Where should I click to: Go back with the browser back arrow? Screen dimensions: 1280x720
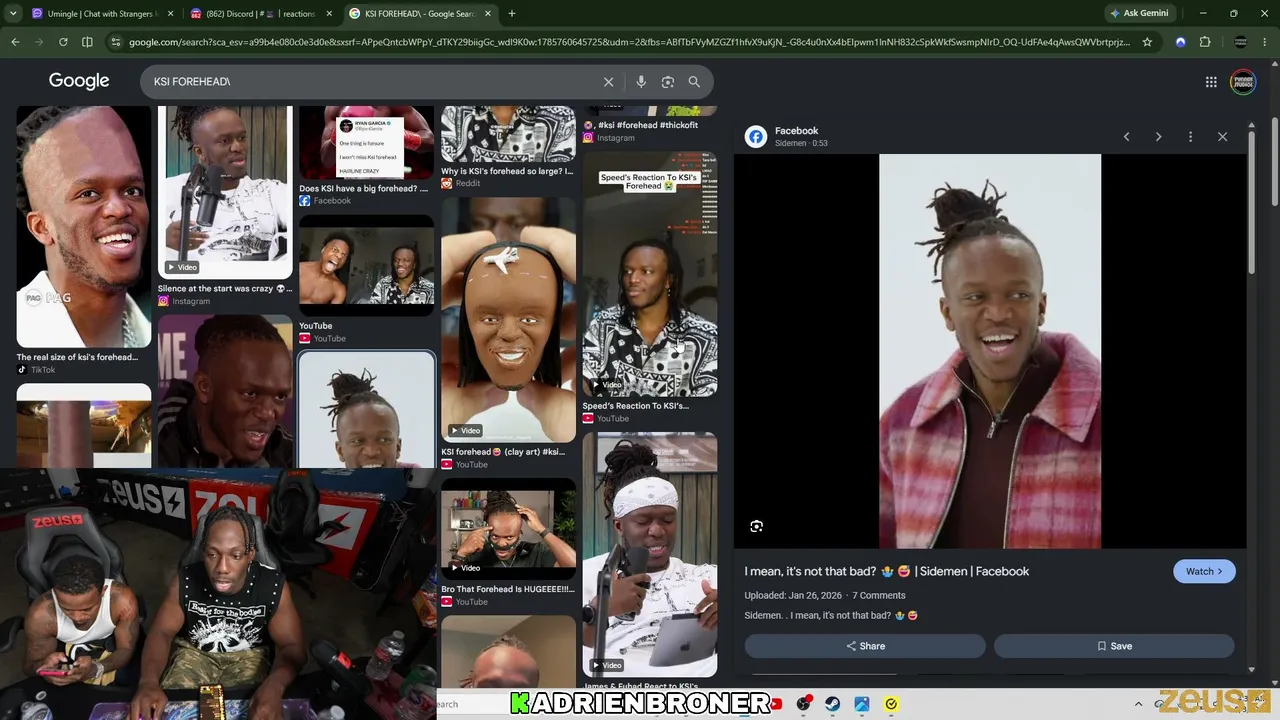[15, 42]
